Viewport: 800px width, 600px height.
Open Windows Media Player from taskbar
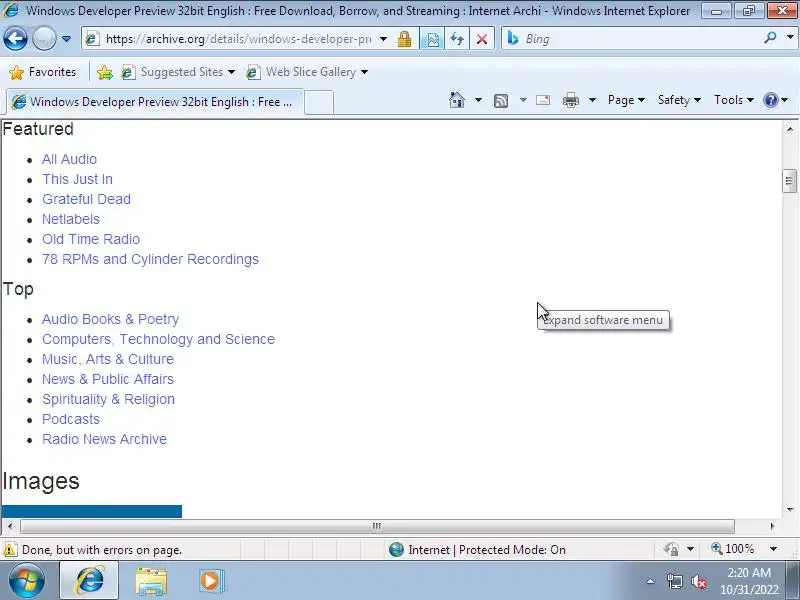click(x=211, y=581)
